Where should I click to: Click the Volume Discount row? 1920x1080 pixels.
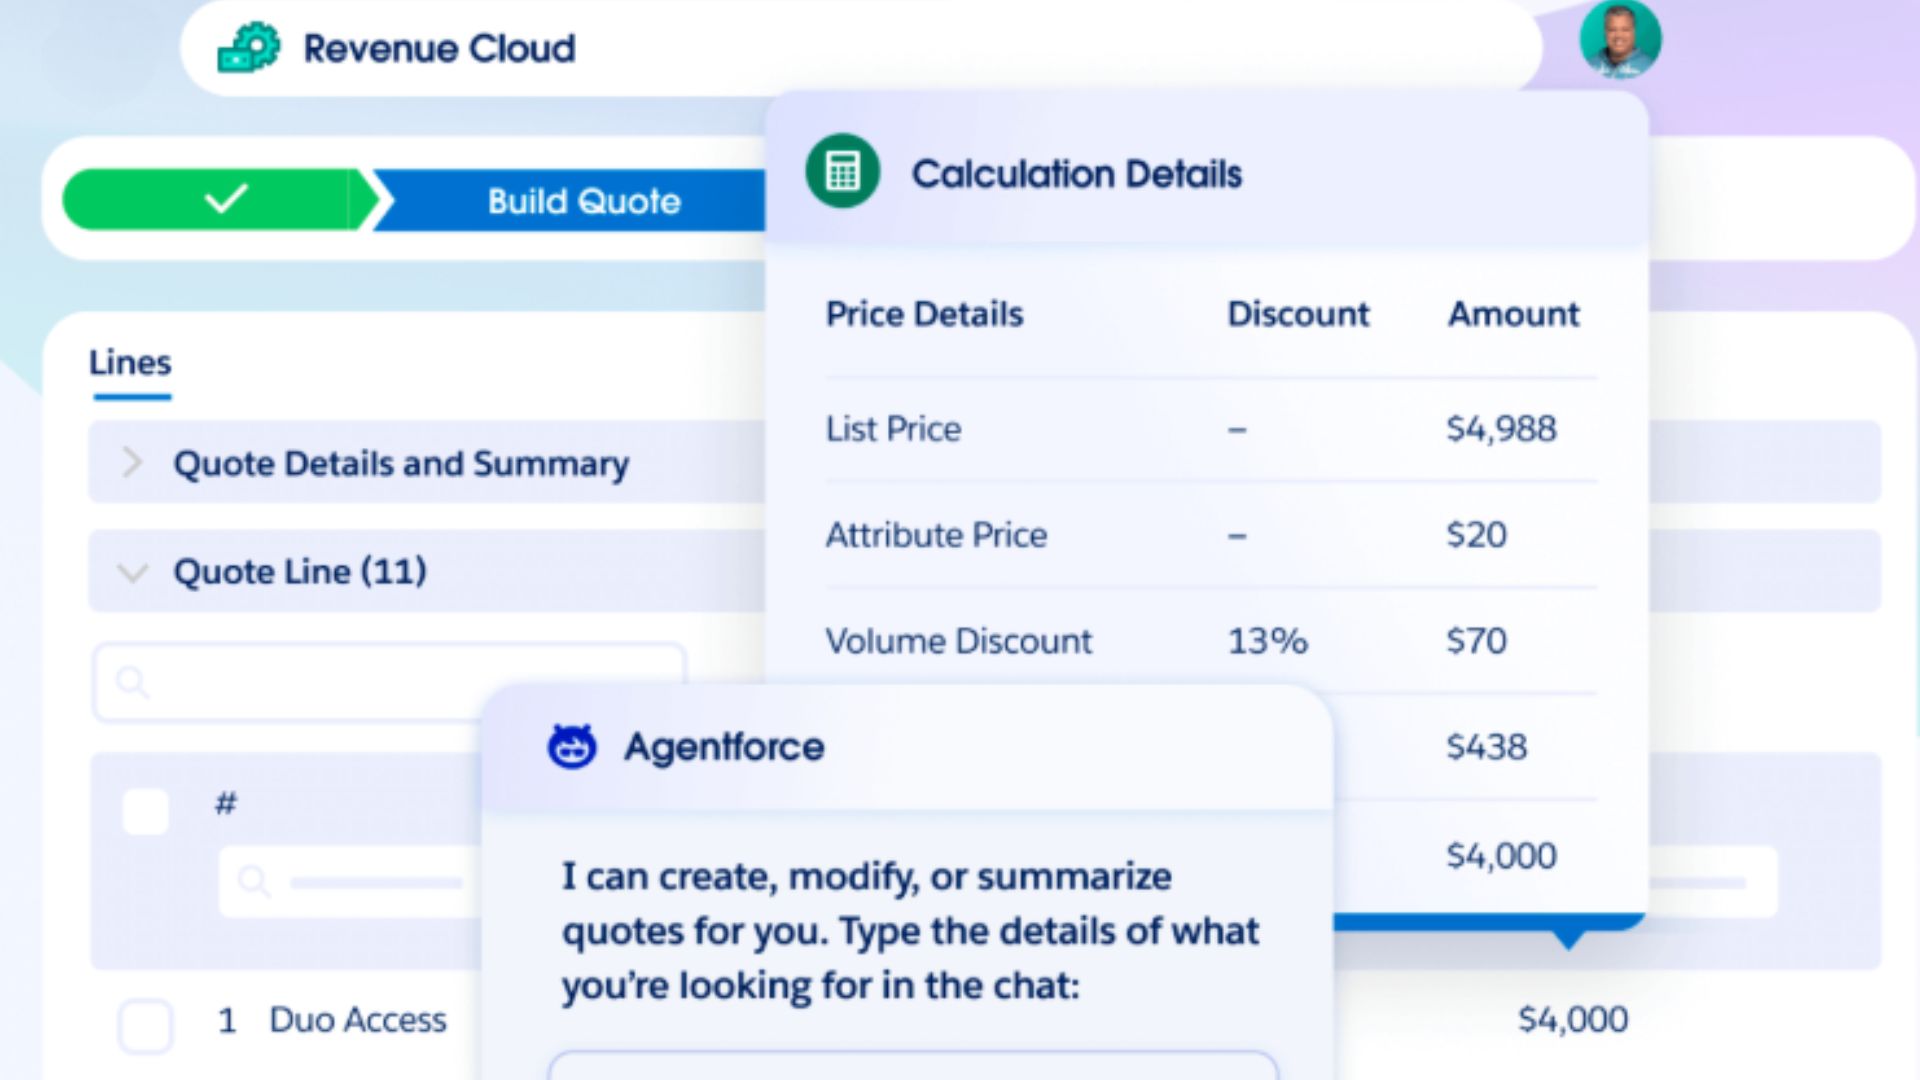[1210, 640]
